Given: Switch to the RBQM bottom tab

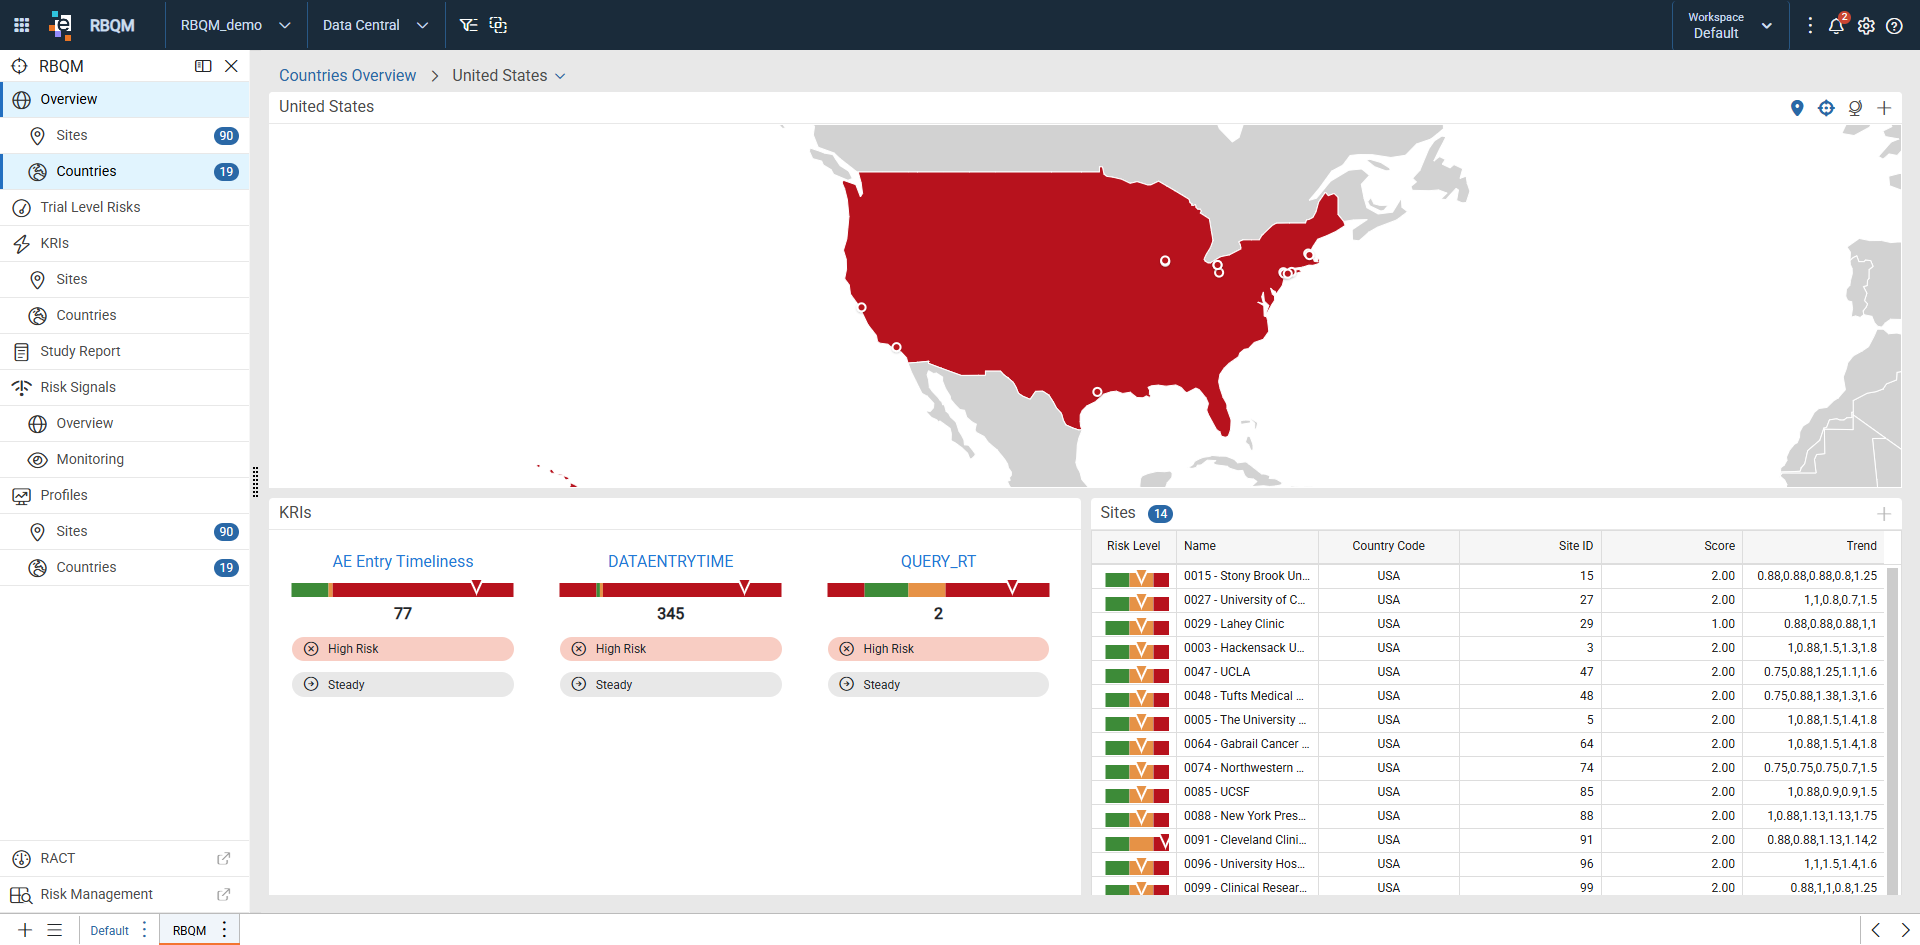Looking at the screenshot, I should click(189, 931).
